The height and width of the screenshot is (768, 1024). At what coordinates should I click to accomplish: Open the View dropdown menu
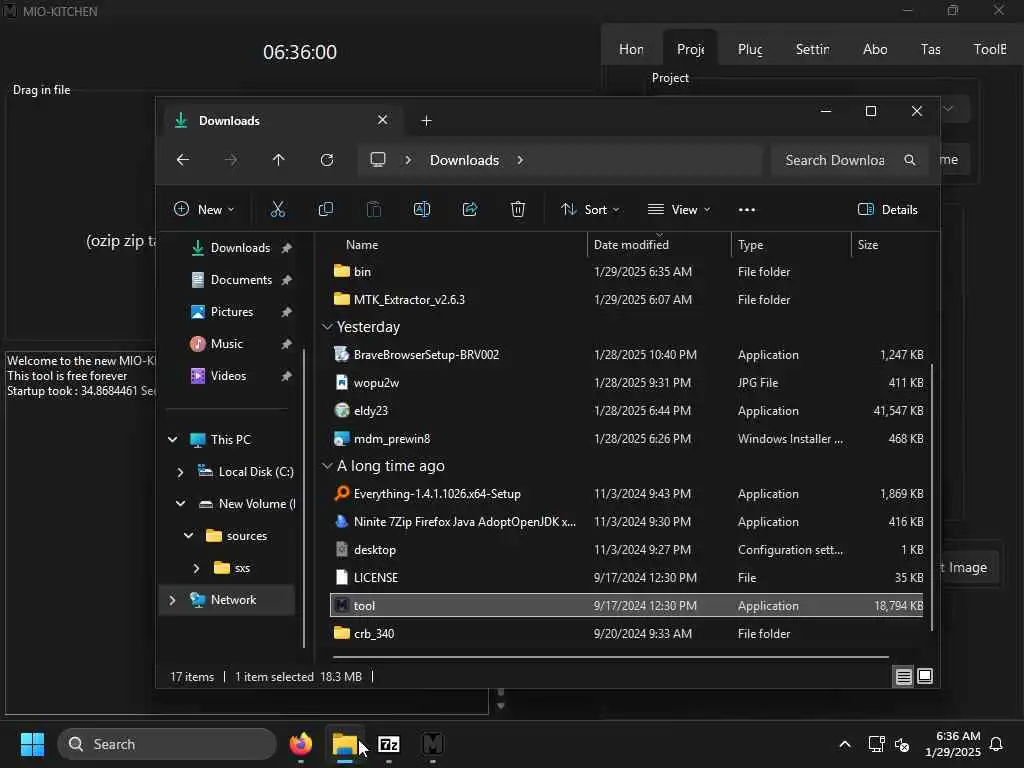679,210
